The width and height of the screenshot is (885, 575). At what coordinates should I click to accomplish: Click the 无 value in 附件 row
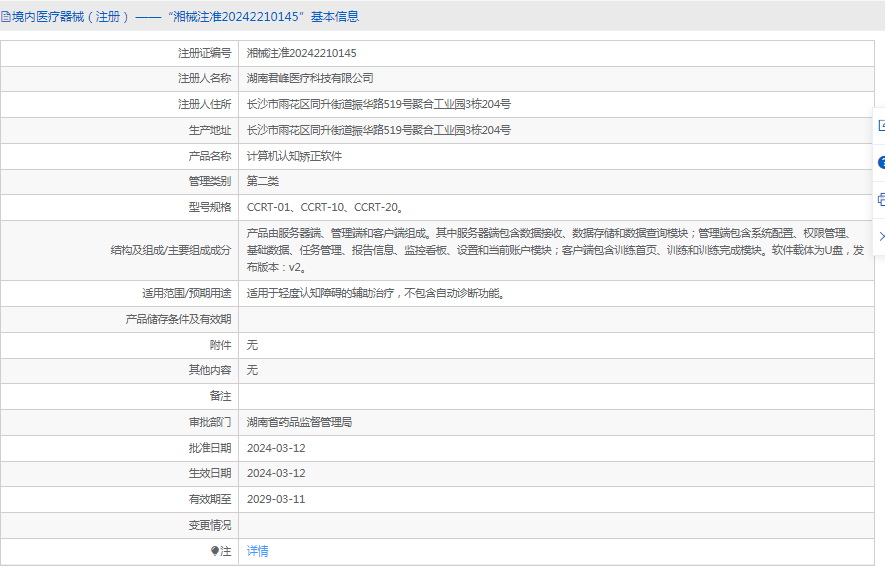[x=252, y=345]
